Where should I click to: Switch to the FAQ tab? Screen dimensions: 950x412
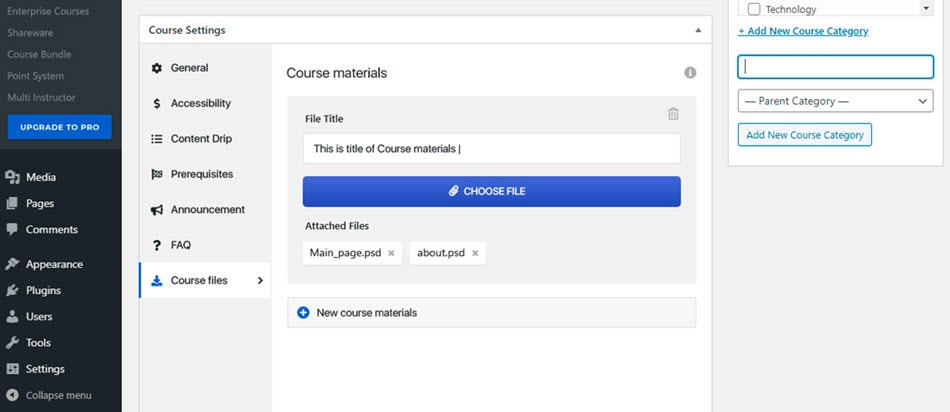(x=205, y=245)
